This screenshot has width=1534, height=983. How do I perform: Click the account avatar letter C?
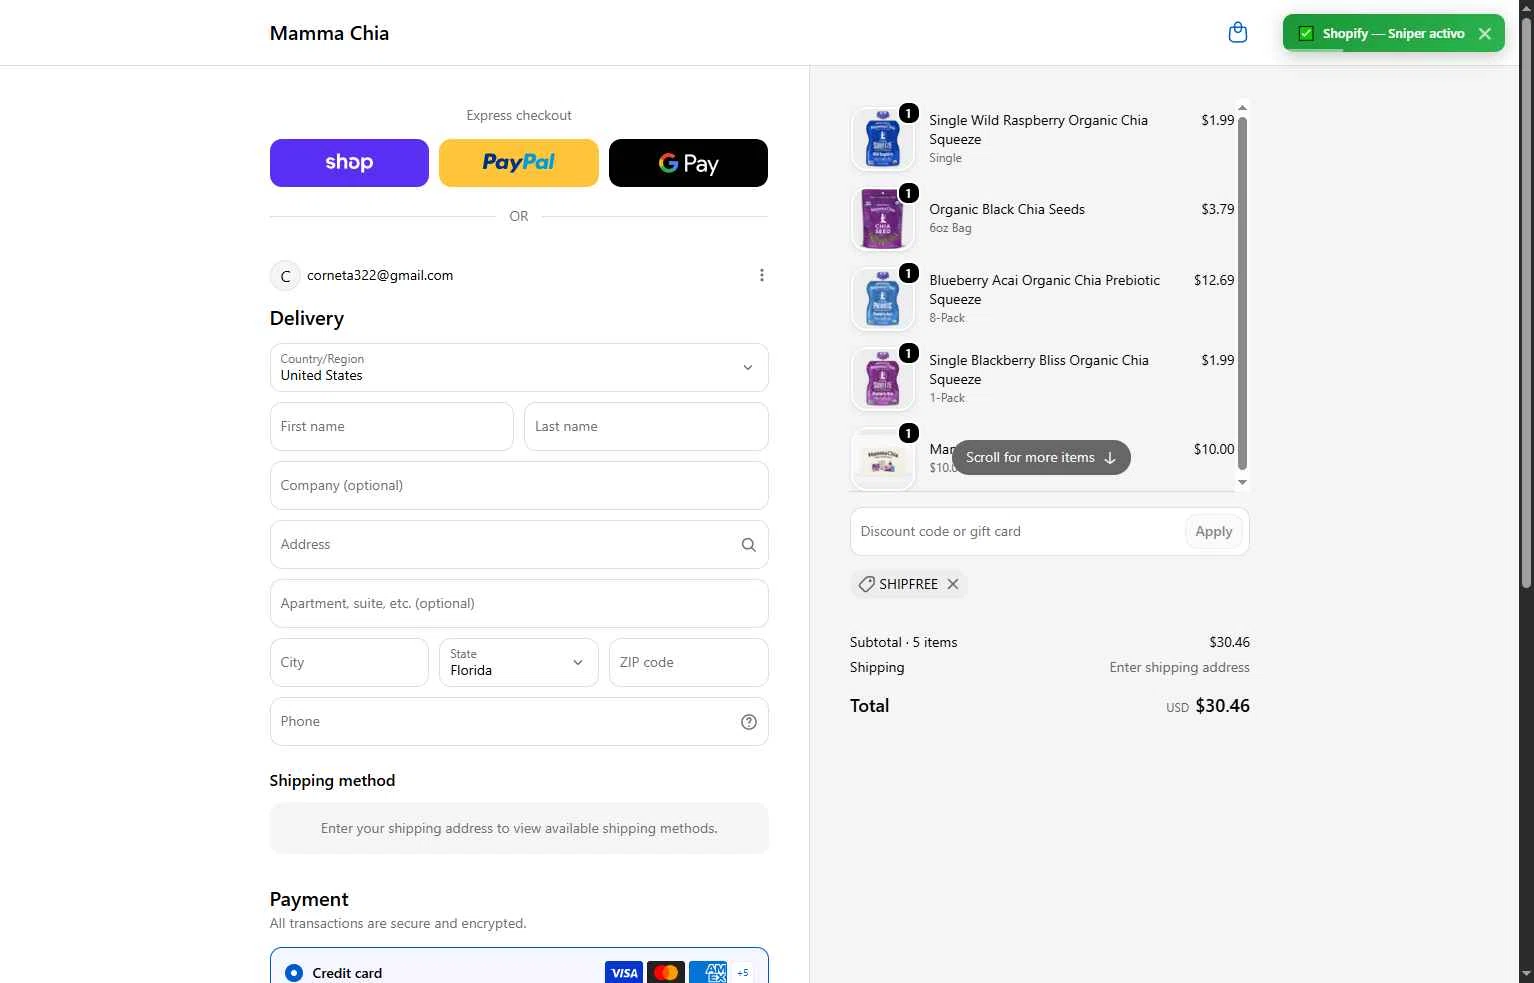point(285,276)
